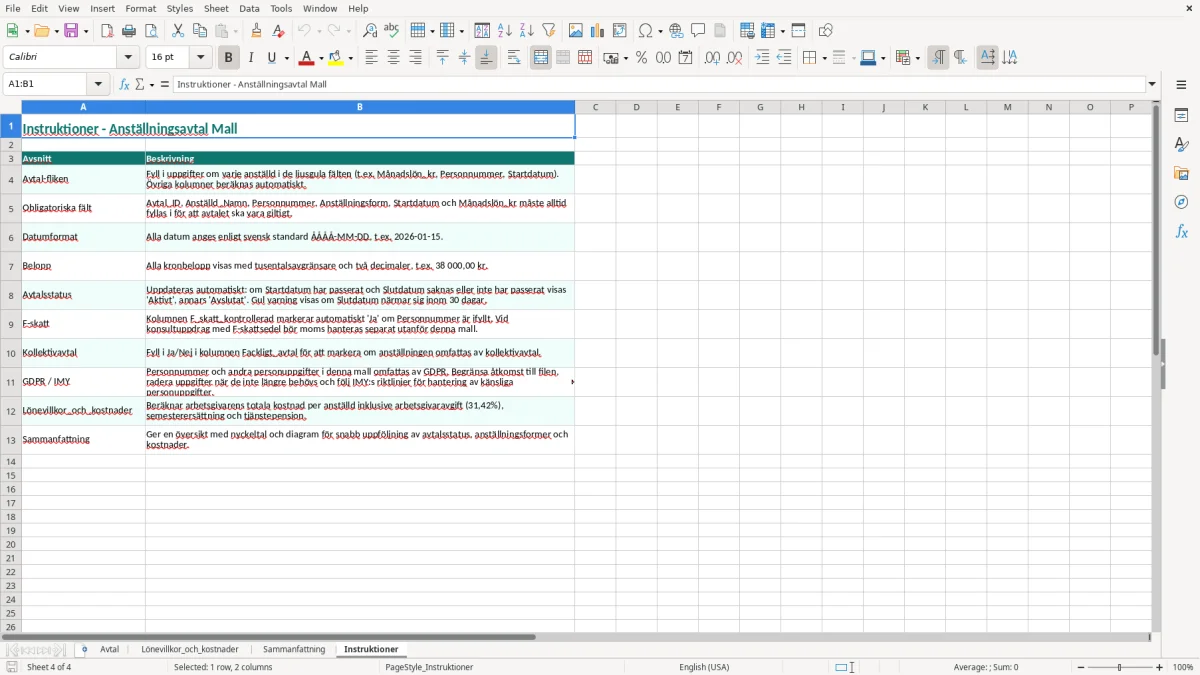The width and height of the screenshot is (1200, 675).
Task: Apply the yellow Background Color swatch
Action: [x=336, y=58]
